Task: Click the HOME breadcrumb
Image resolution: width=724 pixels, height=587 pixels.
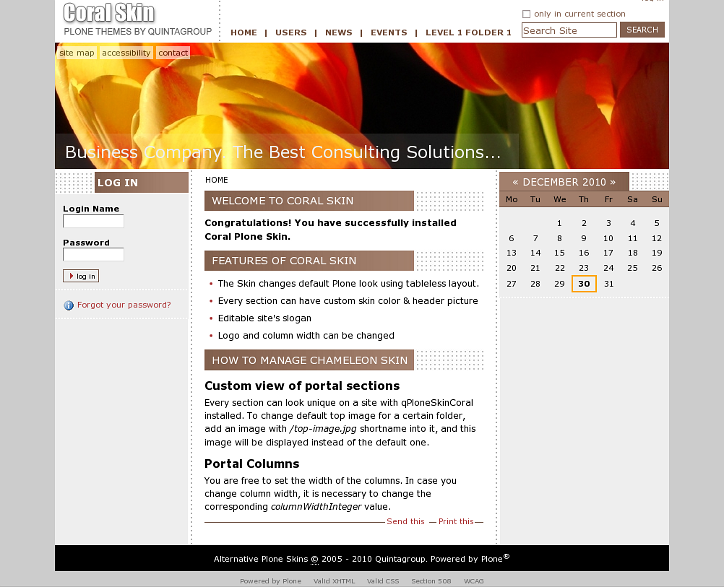Action: [x=217, y=180]
